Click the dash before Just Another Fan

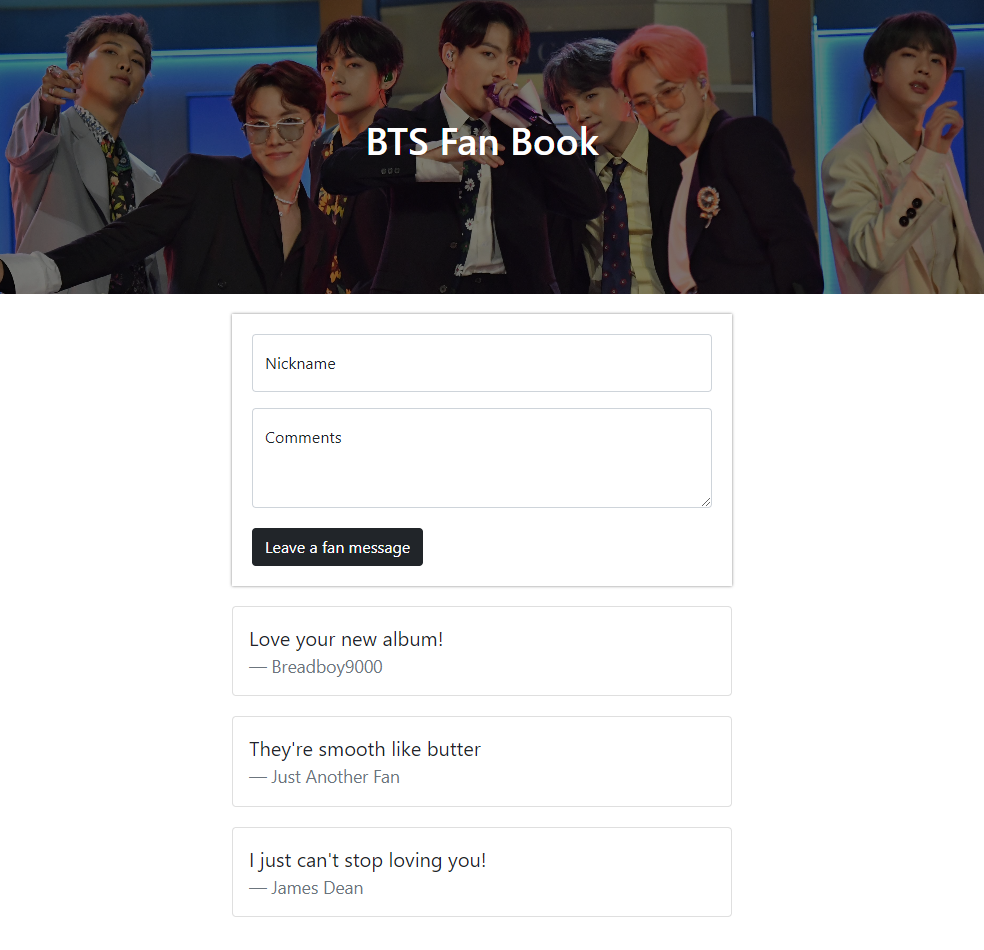[258, 777]
